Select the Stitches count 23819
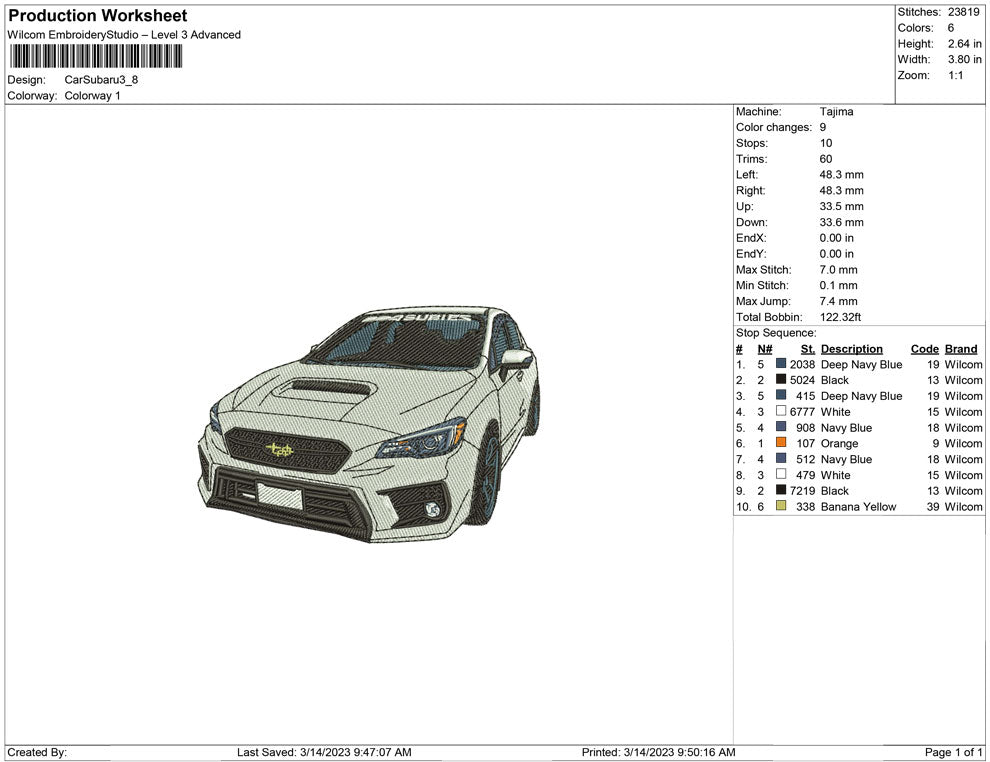The height and width of the screenshot is (762, 990). pos(962,12)
